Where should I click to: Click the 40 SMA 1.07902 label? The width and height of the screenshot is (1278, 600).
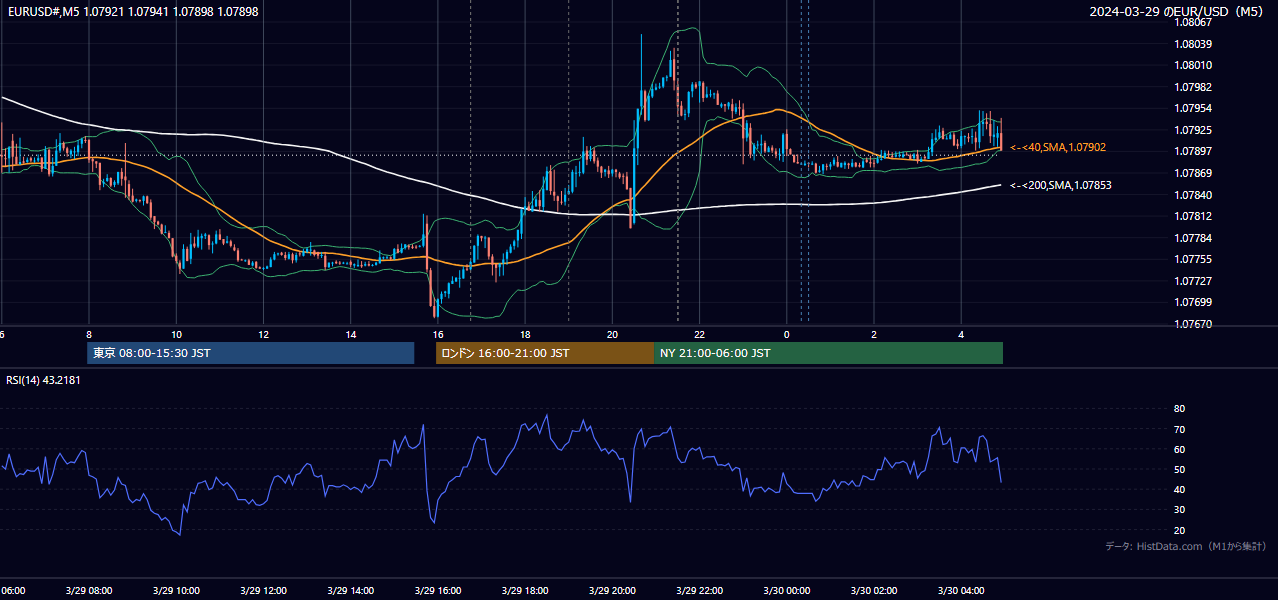(1058, 148)
